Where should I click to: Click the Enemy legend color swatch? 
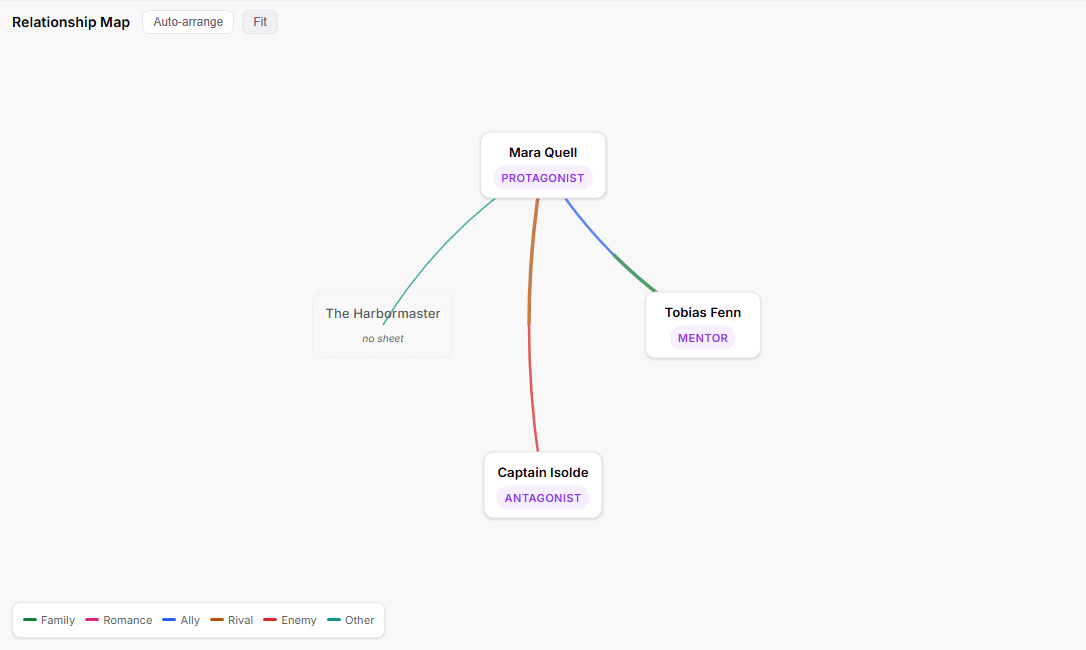click(270, 620)
